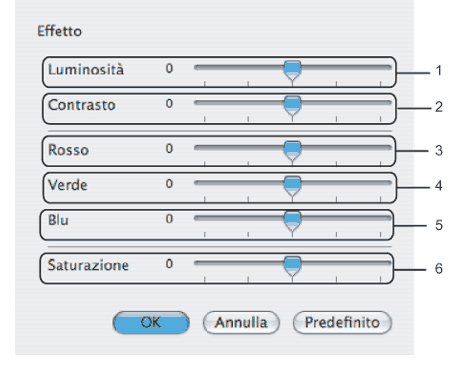Click the Saturazione slider's leftmost tick mark
The image size is (450, 368).
(x=204, y=279)
